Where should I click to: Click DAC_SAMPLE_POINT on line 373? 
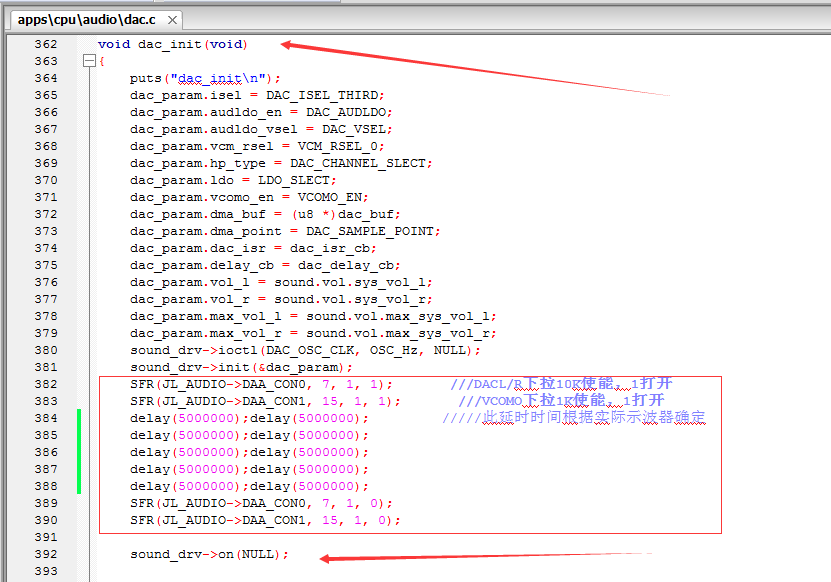coord(370,231)
